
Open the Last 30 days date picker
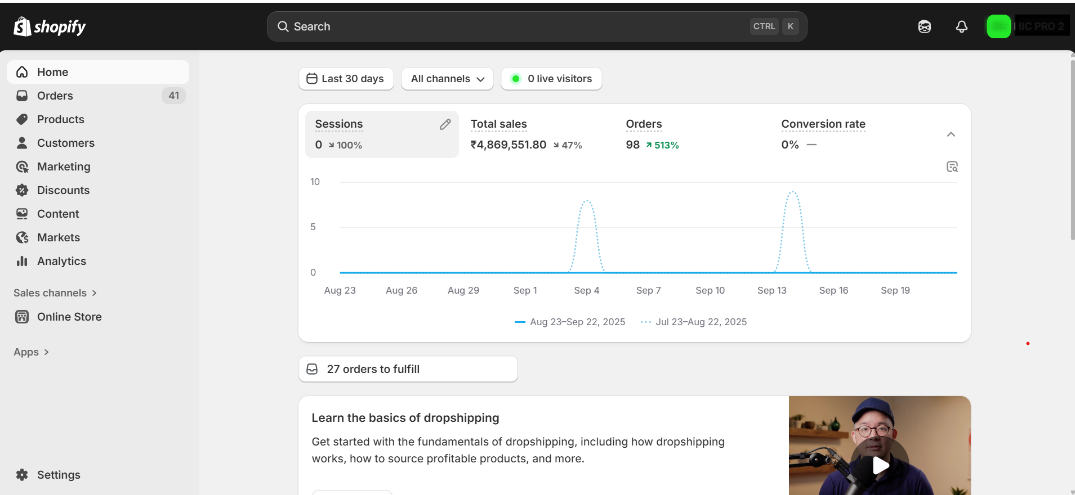coord(345,79)
